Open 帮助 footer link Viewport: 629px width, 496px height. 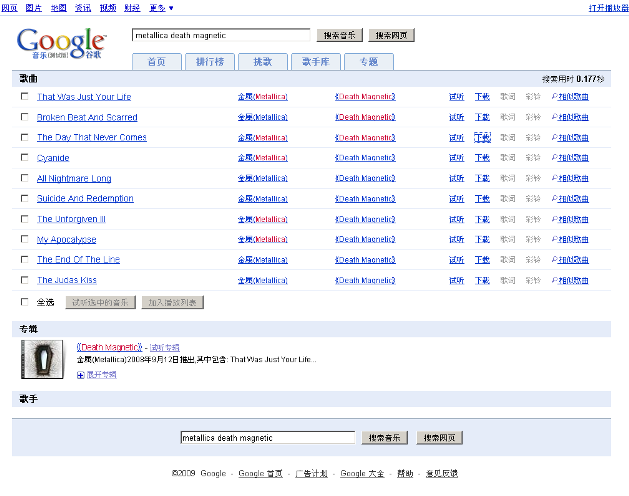(405, 474)
